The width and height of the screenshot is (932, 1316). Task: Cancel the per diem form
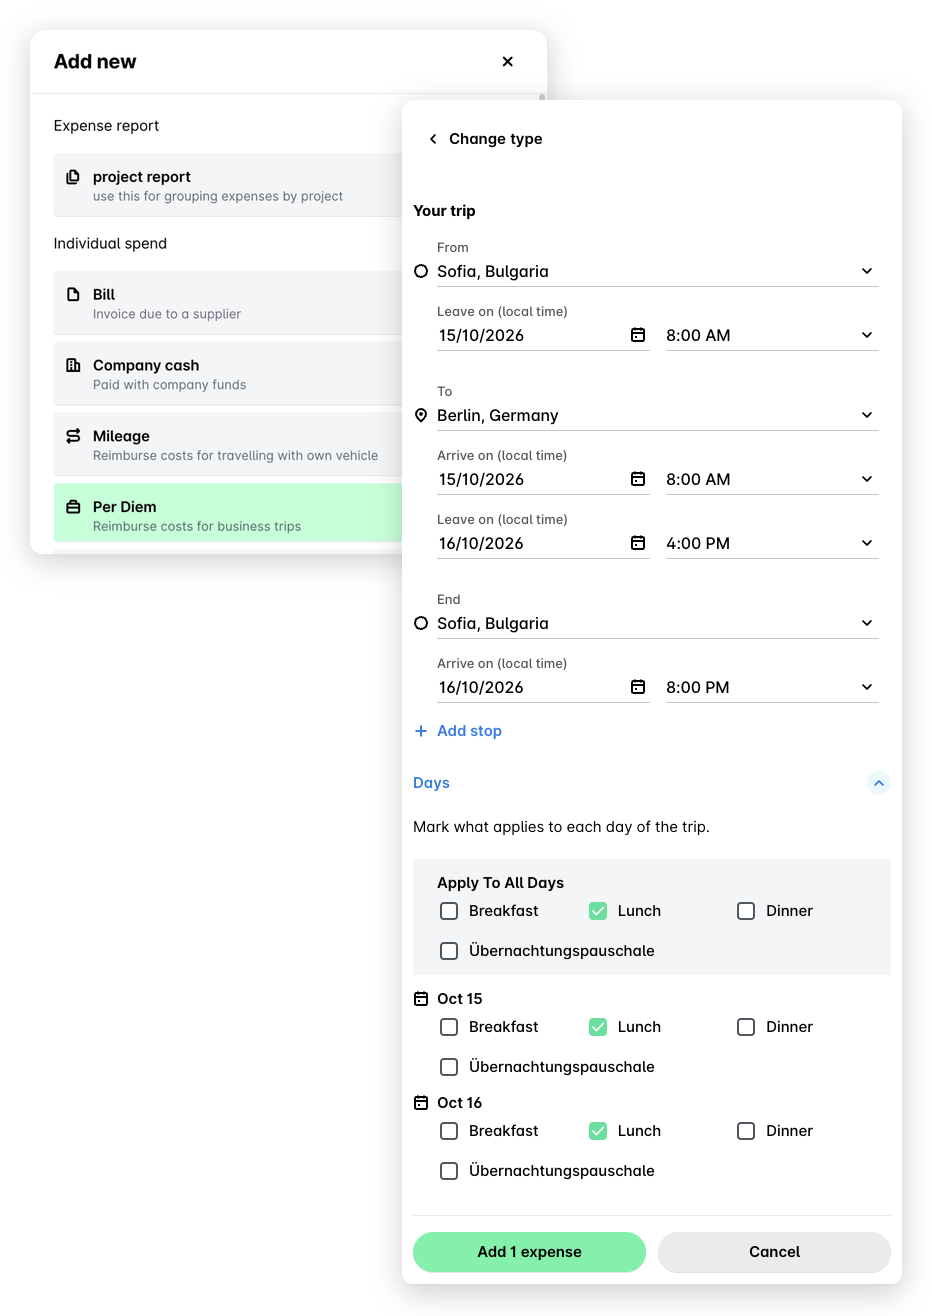[774, 1252]
